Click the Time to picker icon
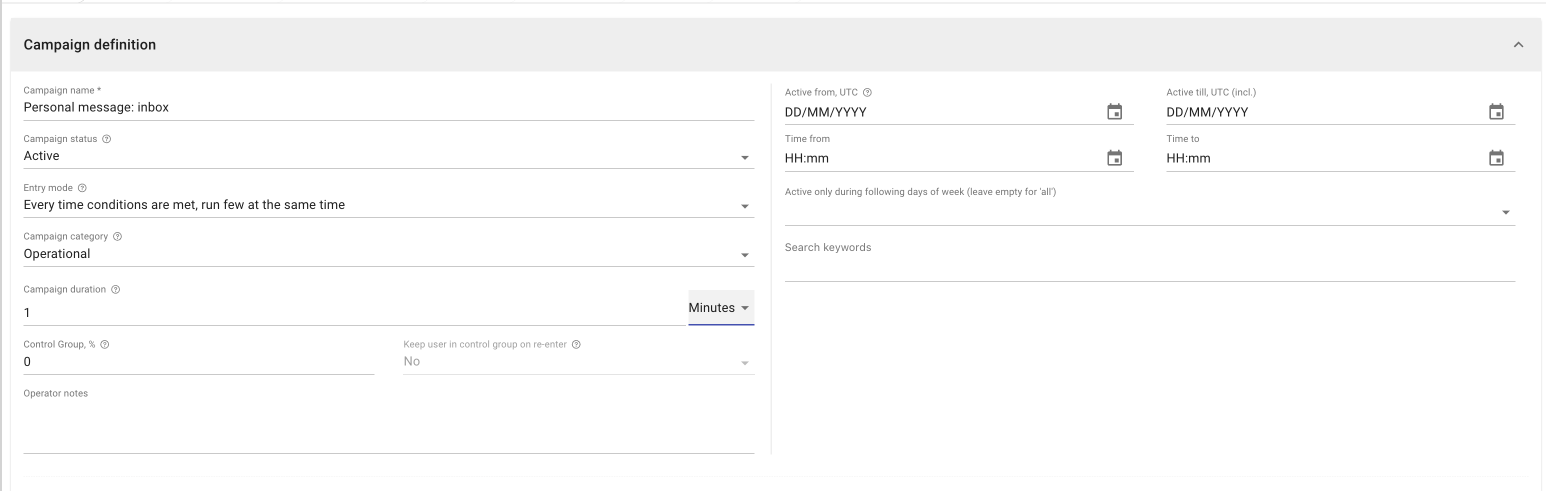Image resolution: width=1546 pixels, height=491 pixels. [x=1496, y=158]
